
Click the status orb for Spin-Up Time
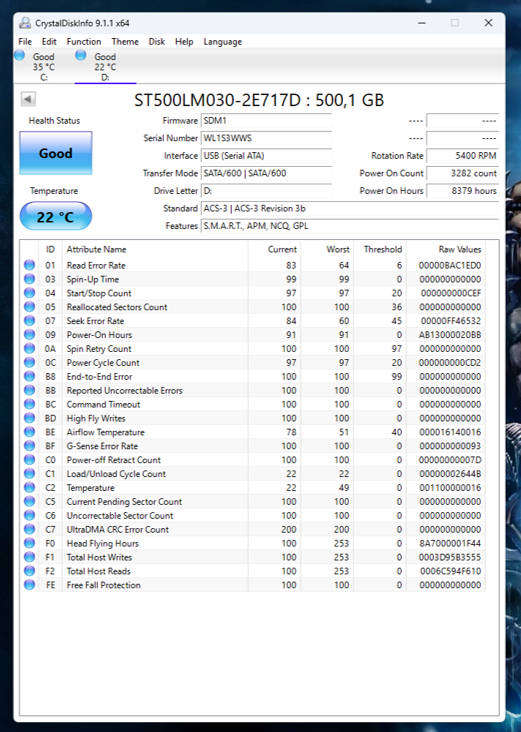(x=29, y=279)
